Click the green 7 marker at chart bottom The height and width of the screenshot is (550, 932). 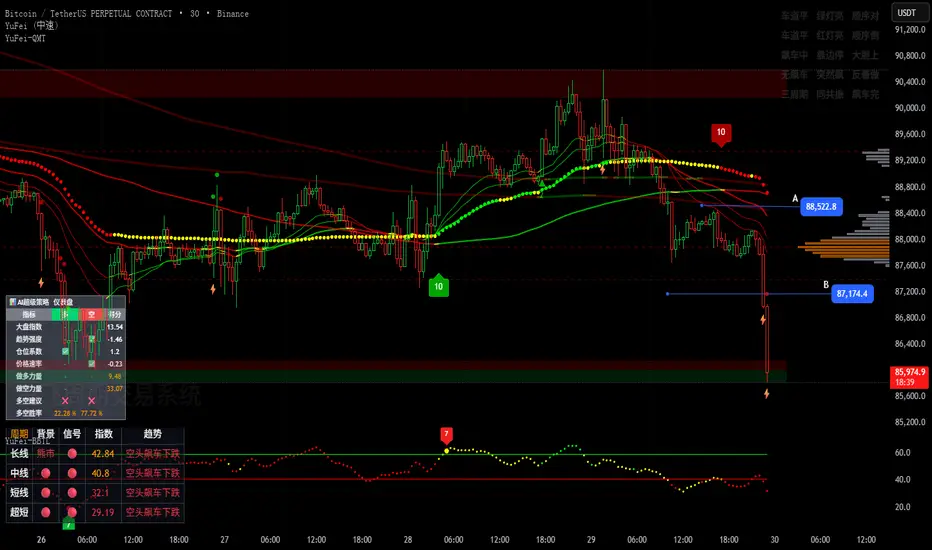click(x=69, y=524)
